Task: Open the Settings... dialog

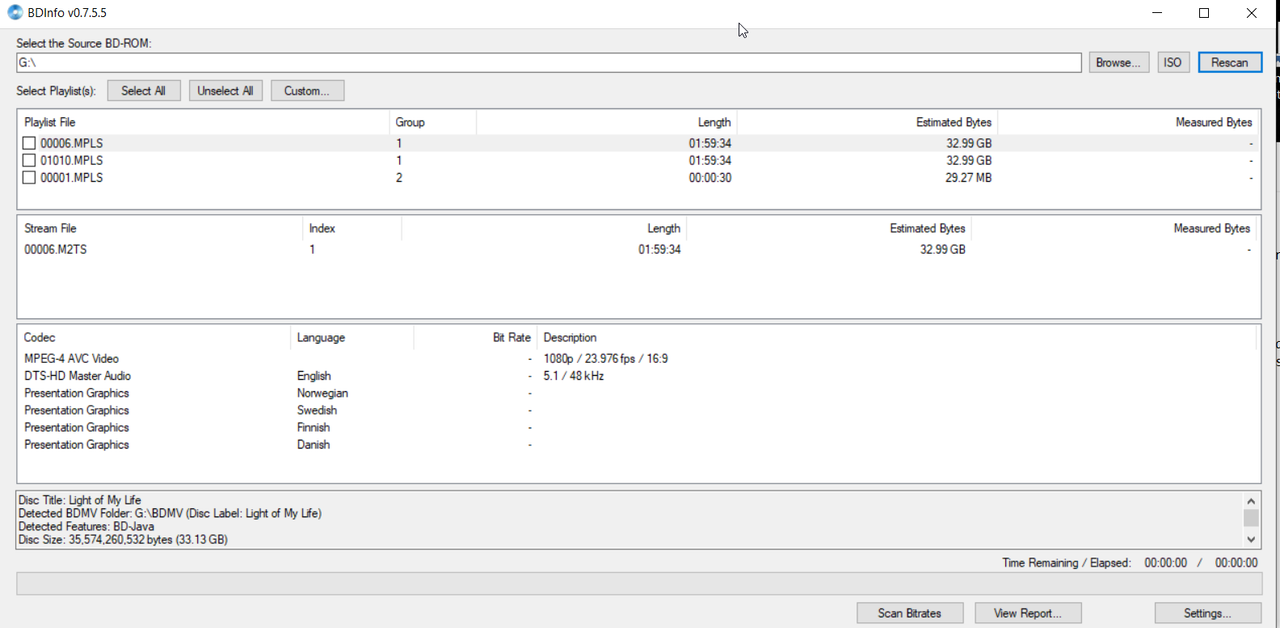Action: [x=1208, y=613]
